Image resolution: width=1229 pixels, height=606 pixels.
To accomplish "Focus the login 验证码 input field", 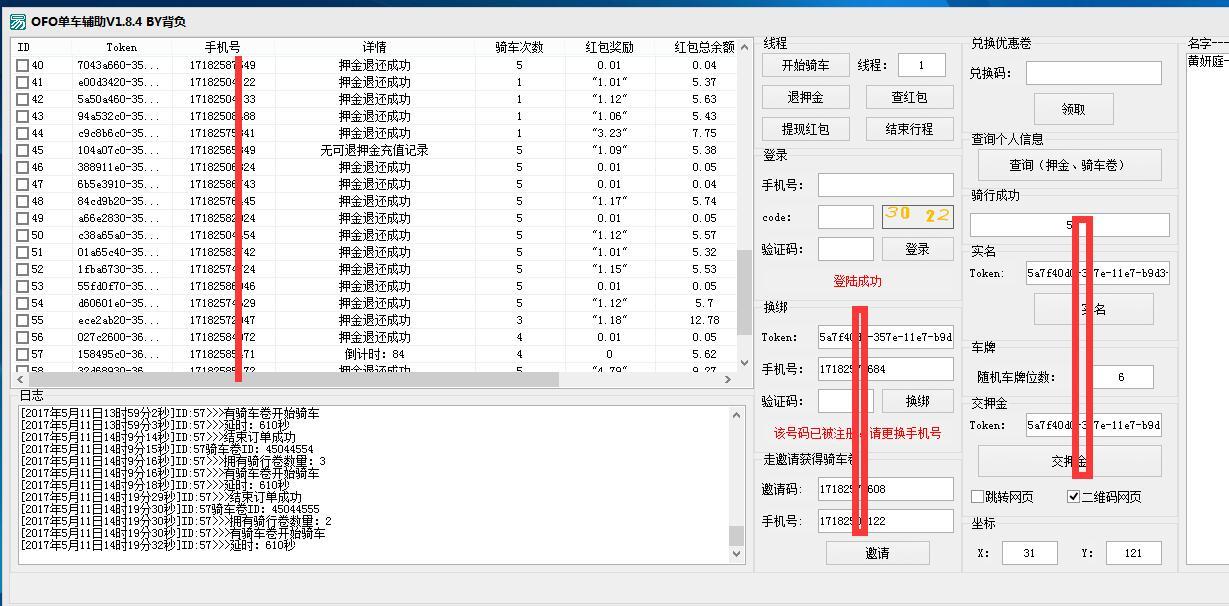I will (x=845, y=249).
